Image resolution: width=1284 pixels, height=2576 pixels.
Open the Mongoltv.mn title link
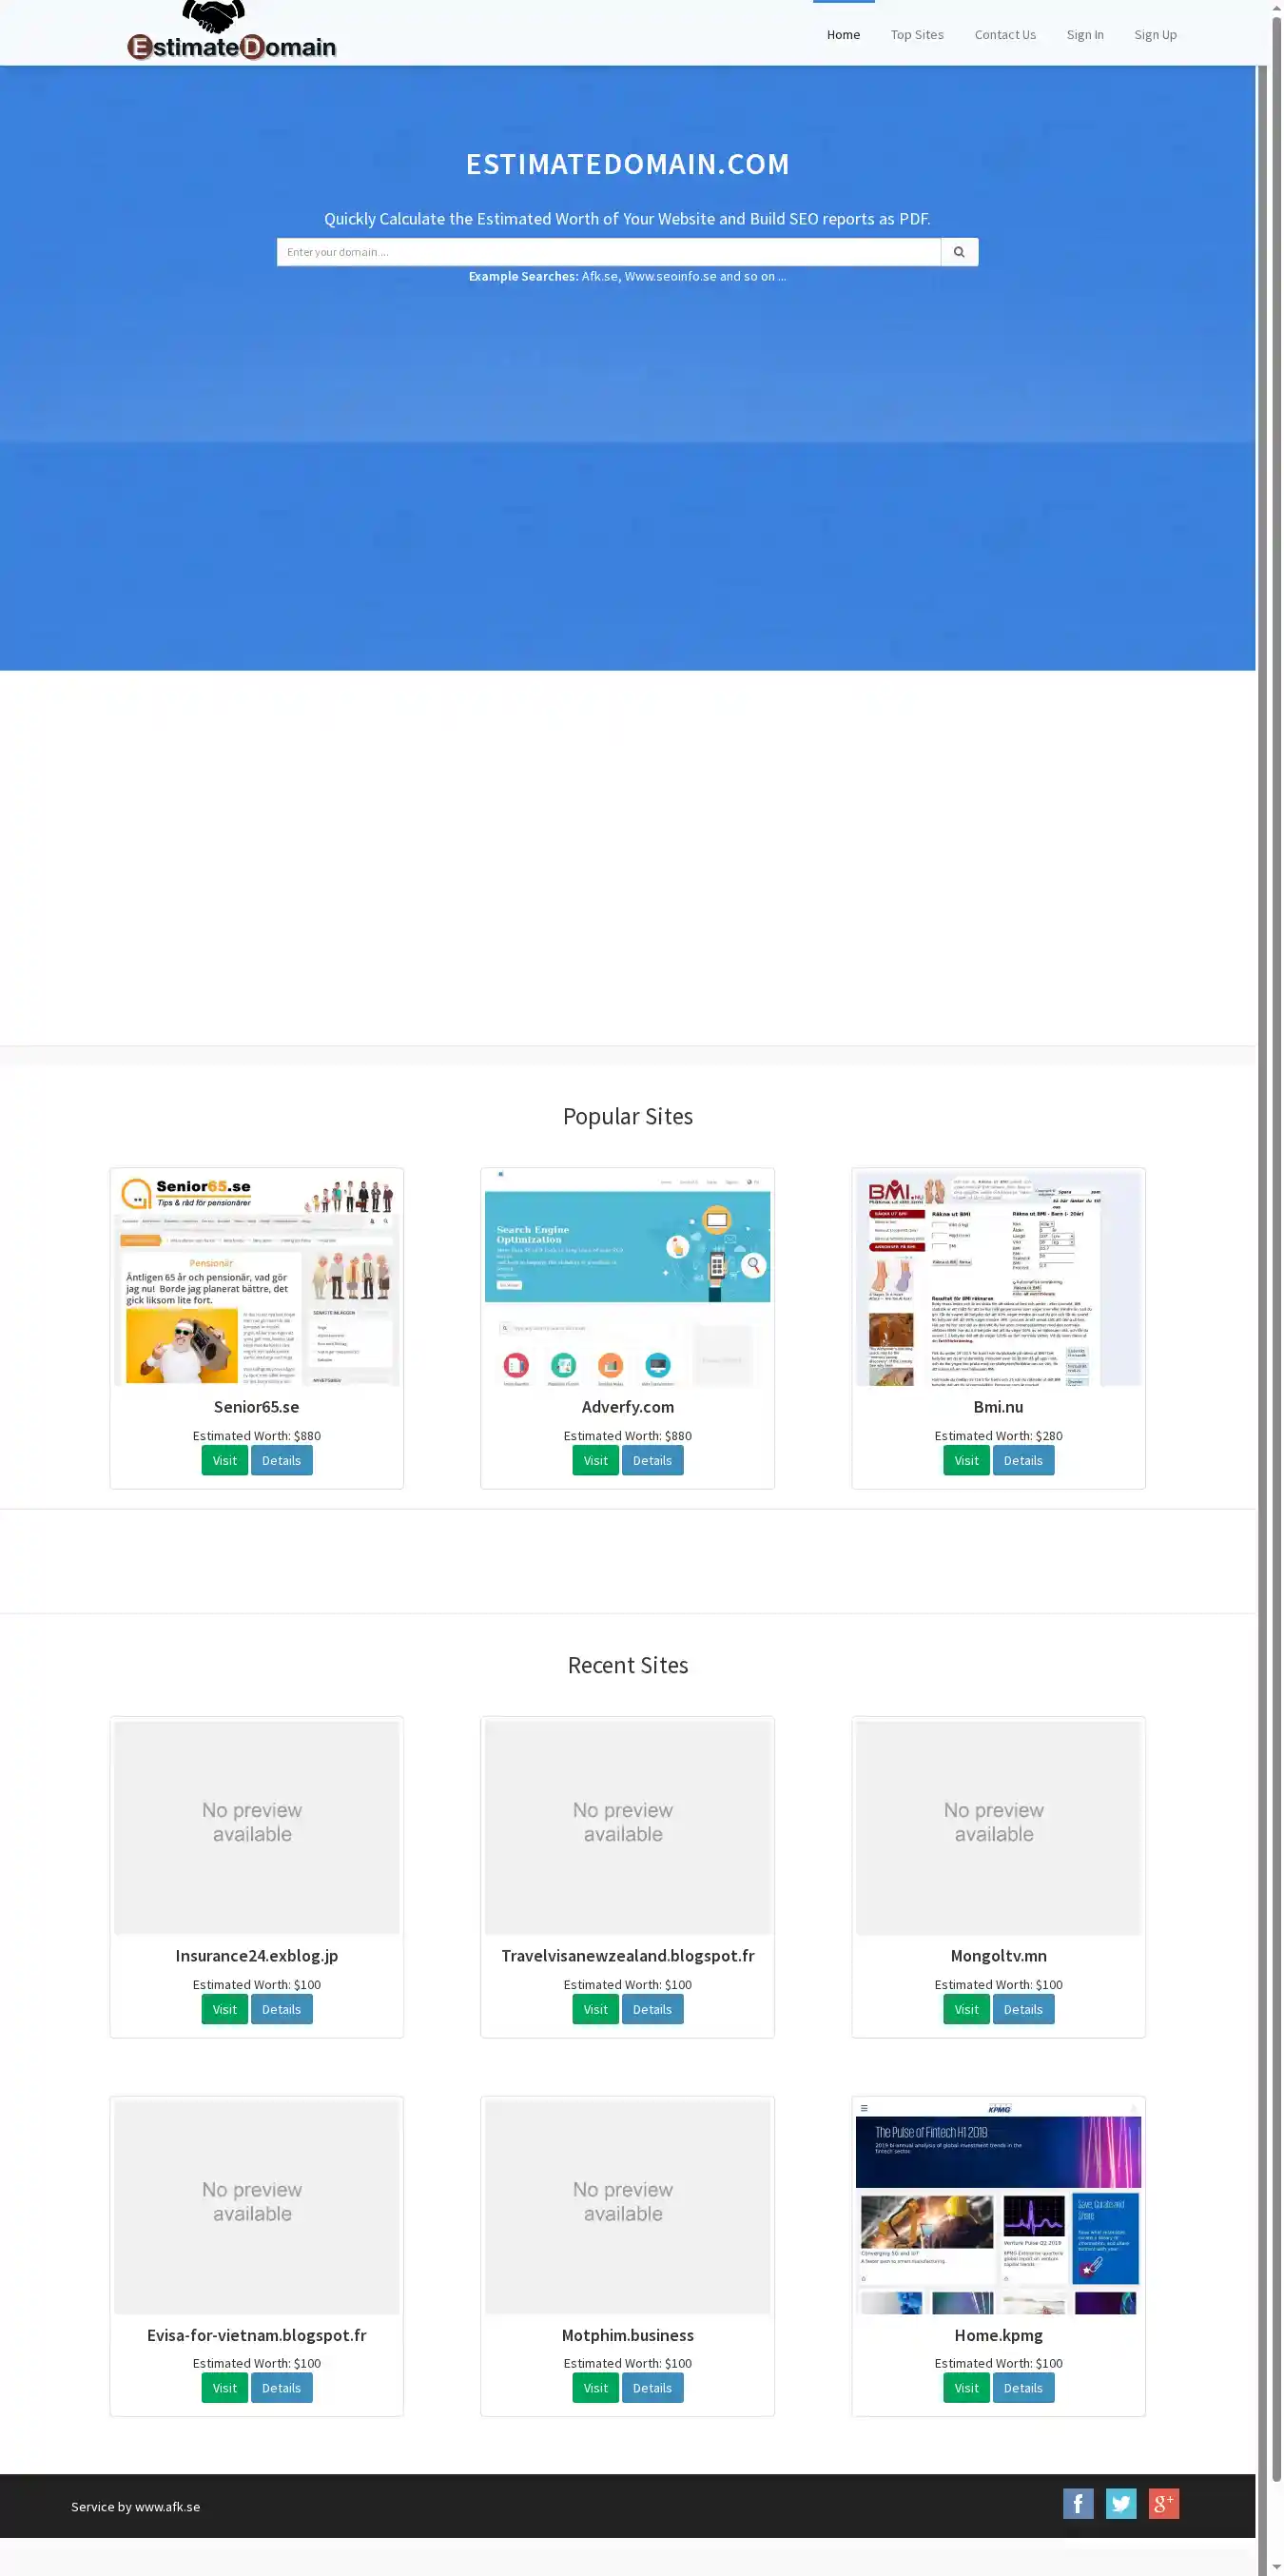(997, 1955)
